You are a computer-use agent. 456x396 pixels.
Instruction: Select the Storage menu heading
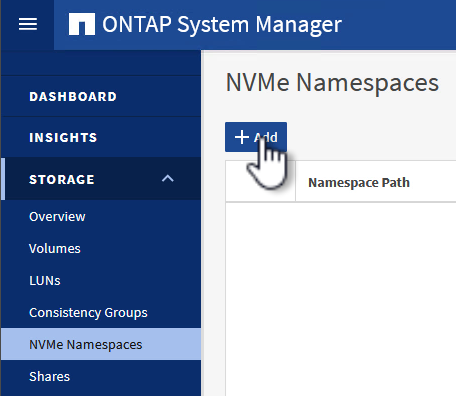[x=62, y=179]
